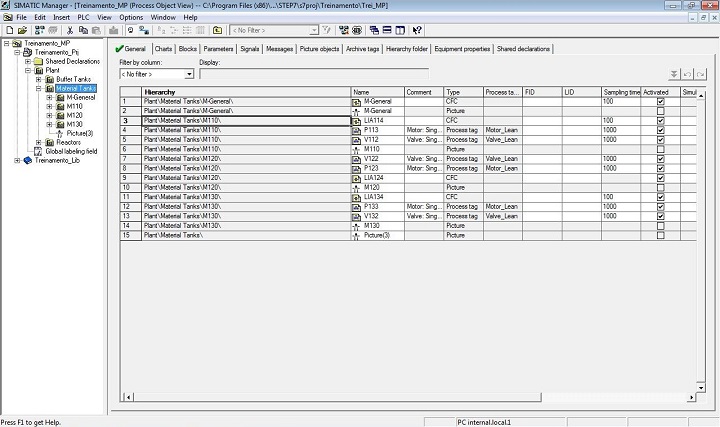Click the Tile Vertically toolbar icon

400,30
